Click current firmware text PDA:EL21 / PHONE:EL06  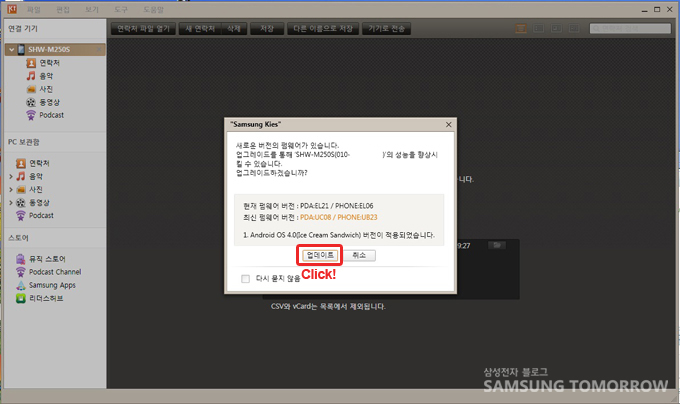pos(337,206)
